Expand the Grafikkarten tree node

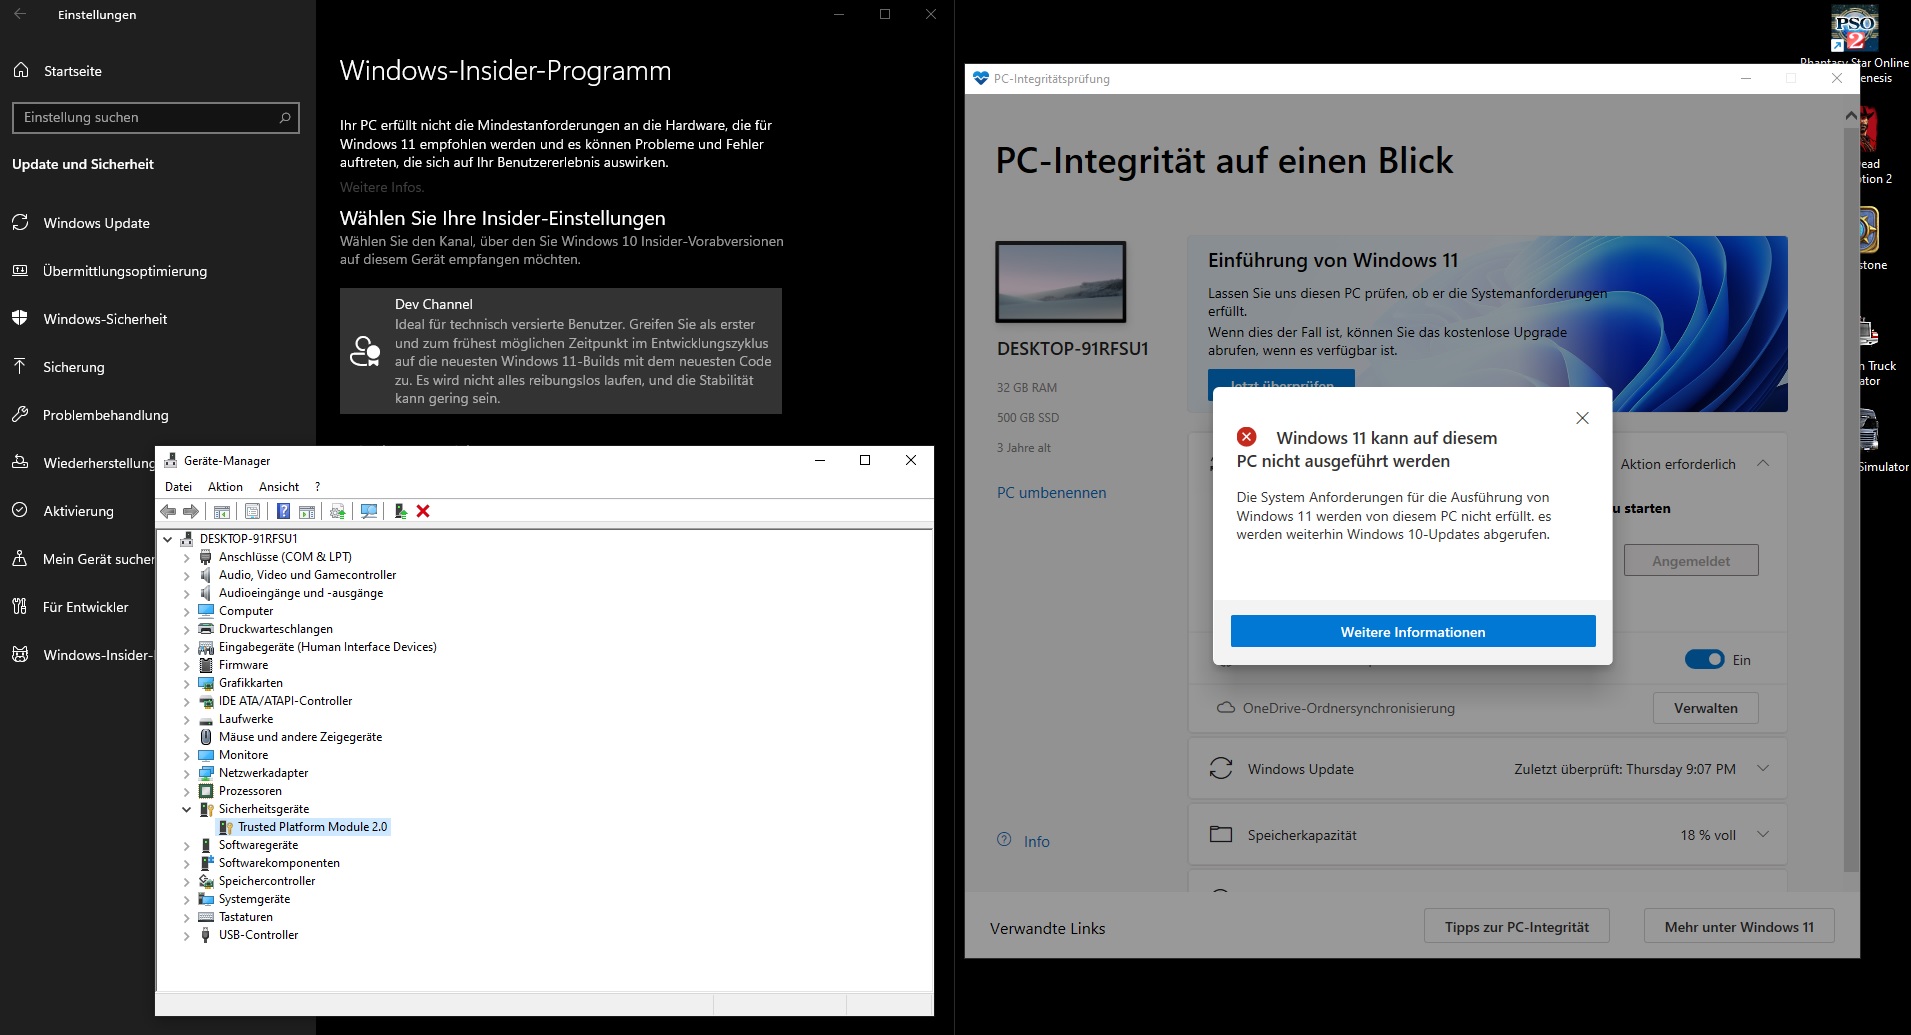click(186, 683)
